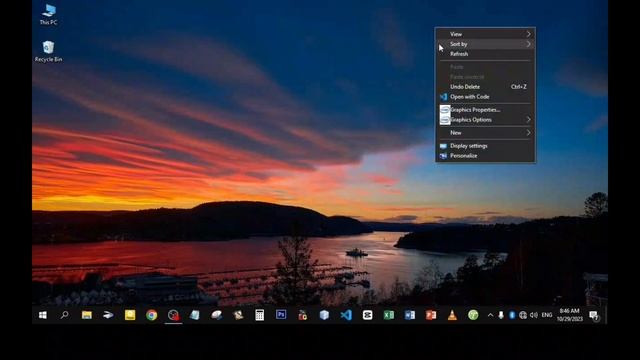Open taskbar search magnifier

[64, 315]
